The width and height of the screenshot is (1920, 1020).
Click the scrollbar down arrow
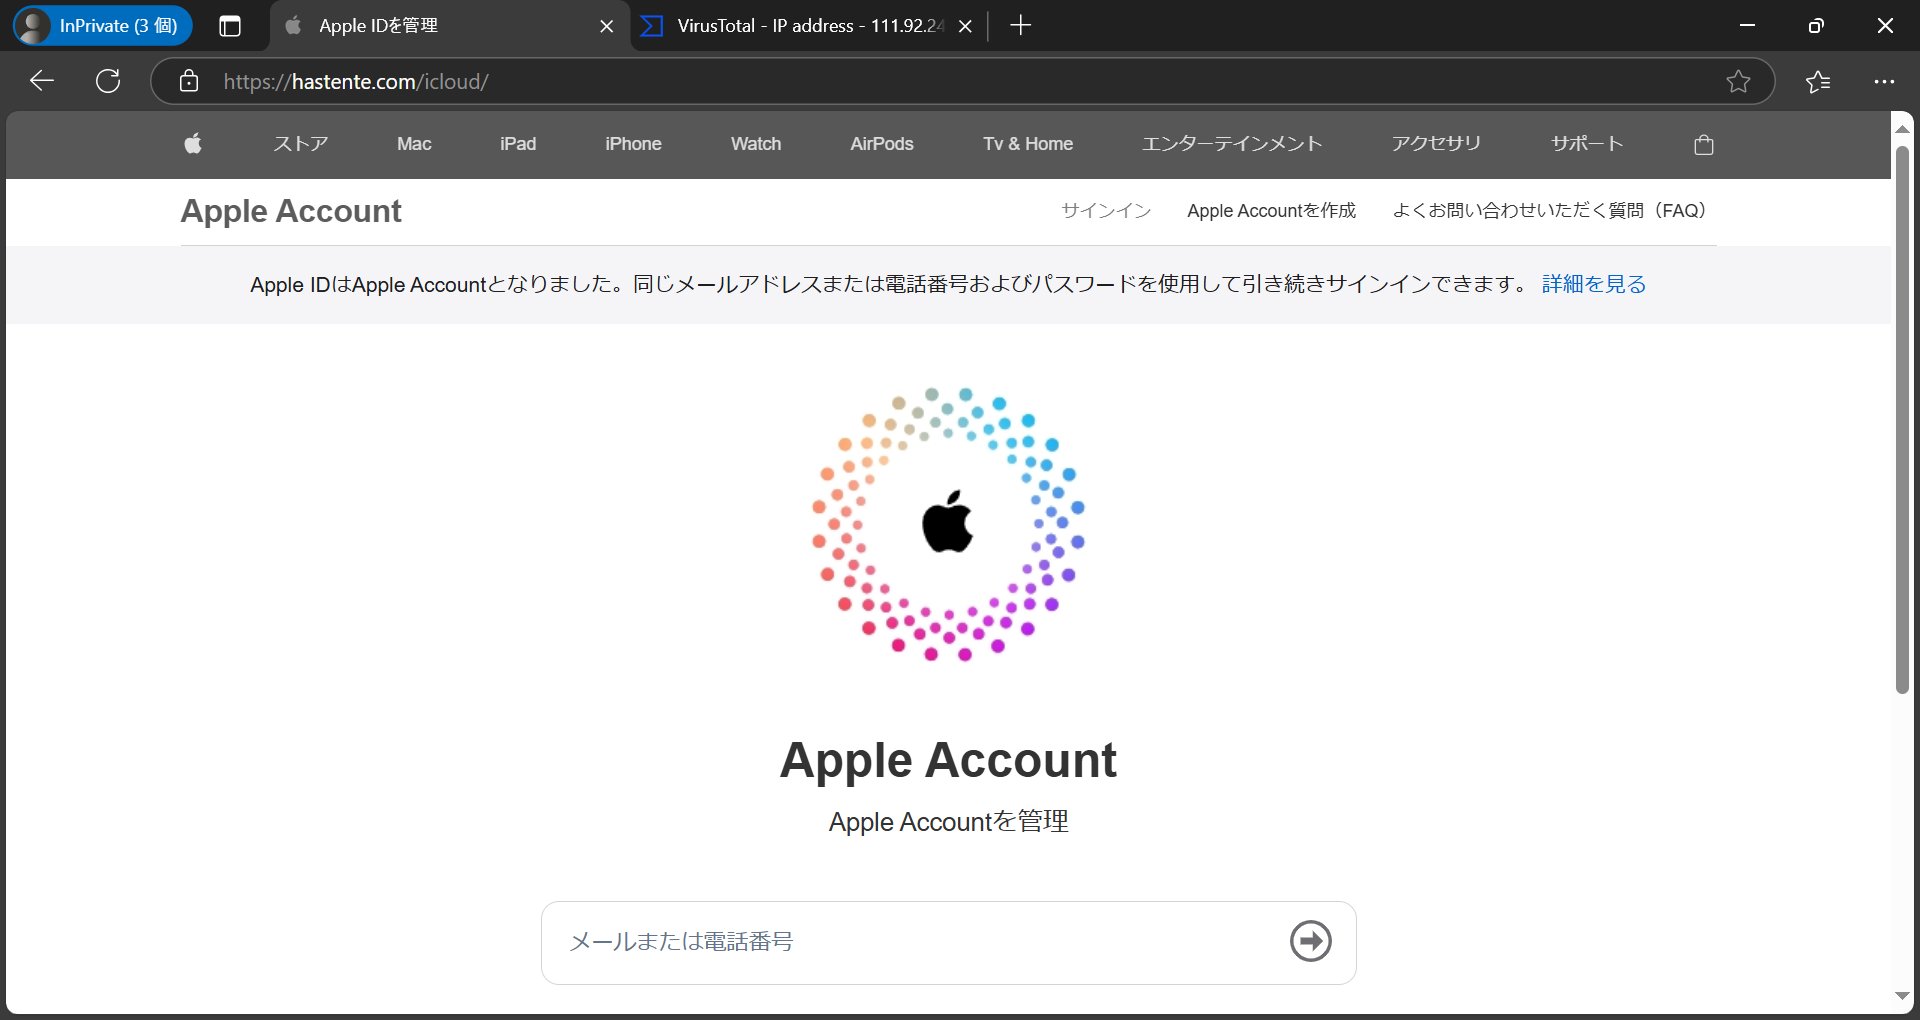click(1902, 996)
